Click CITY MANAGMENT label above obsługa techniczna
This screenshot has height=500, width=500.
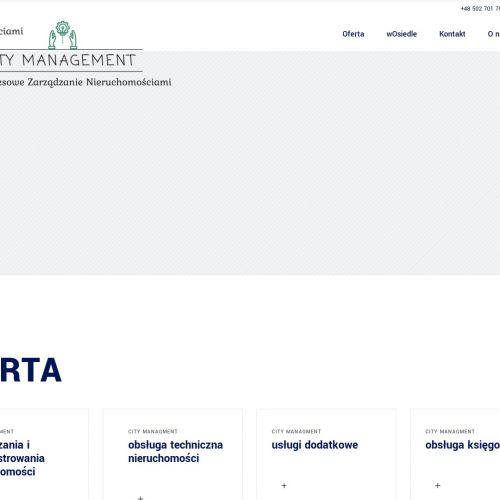coord(153,431)
